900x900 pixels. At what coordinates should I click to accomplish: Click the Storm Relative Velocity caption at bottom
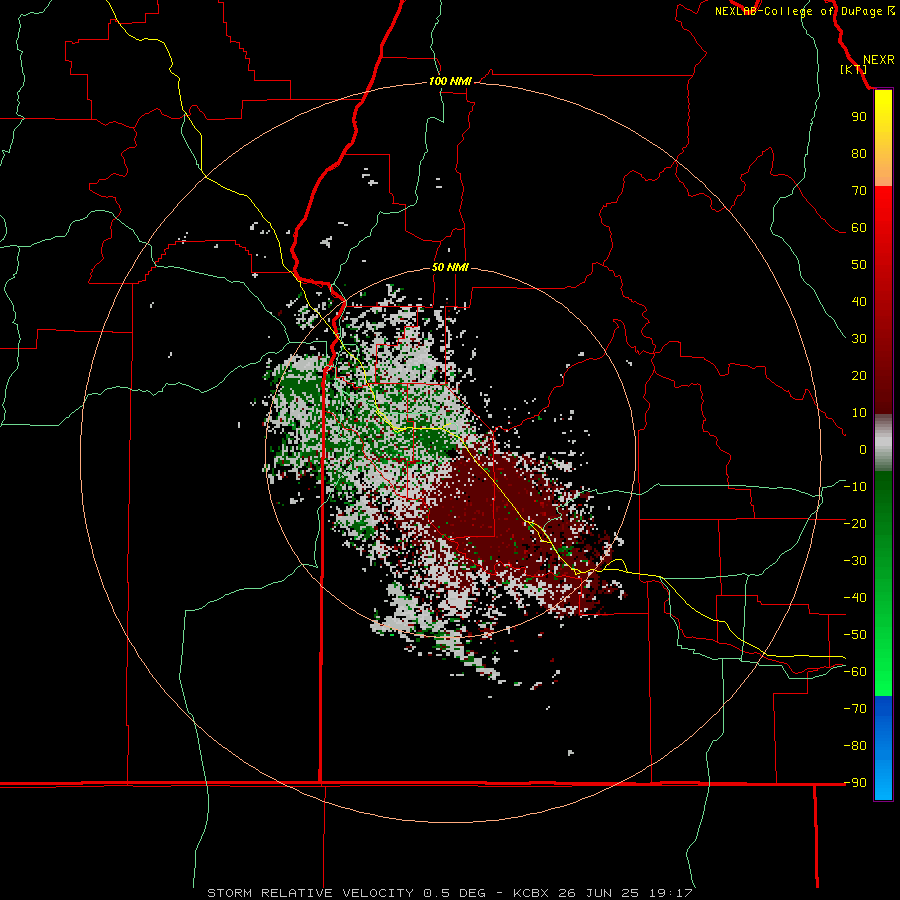coord(449,893)
